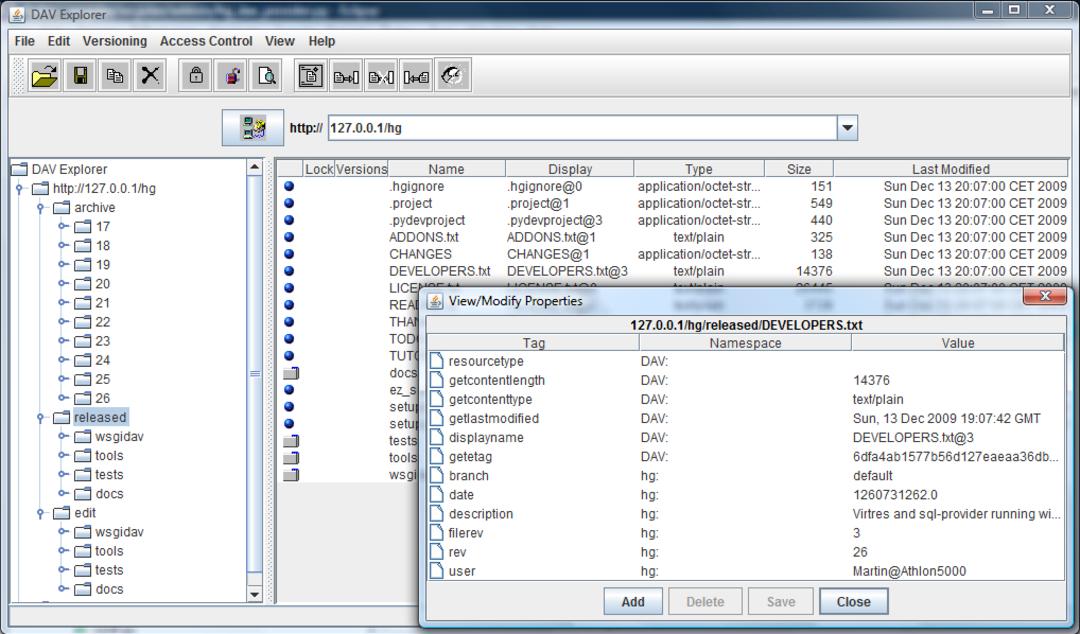Expand the wsgidav folder under released
This screenshot has height=634, width=1080.
[62, 436]
